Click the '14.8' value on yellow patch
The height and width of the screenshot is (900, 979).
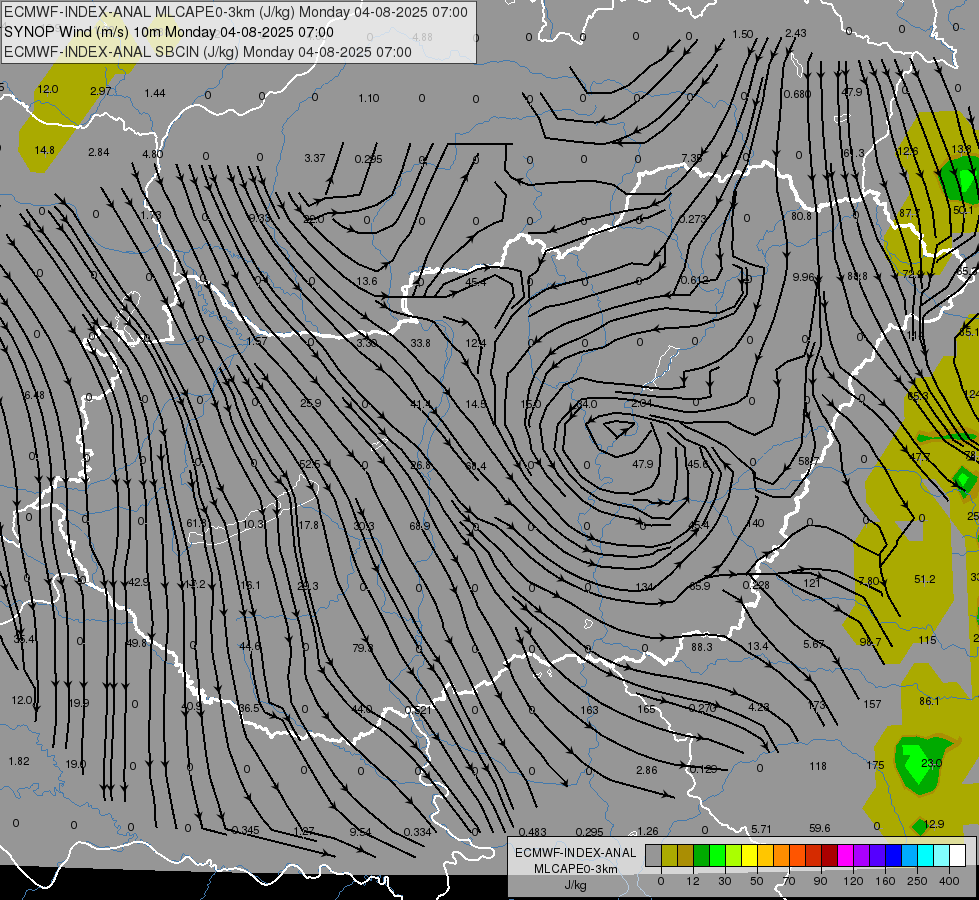click(44, 150)
